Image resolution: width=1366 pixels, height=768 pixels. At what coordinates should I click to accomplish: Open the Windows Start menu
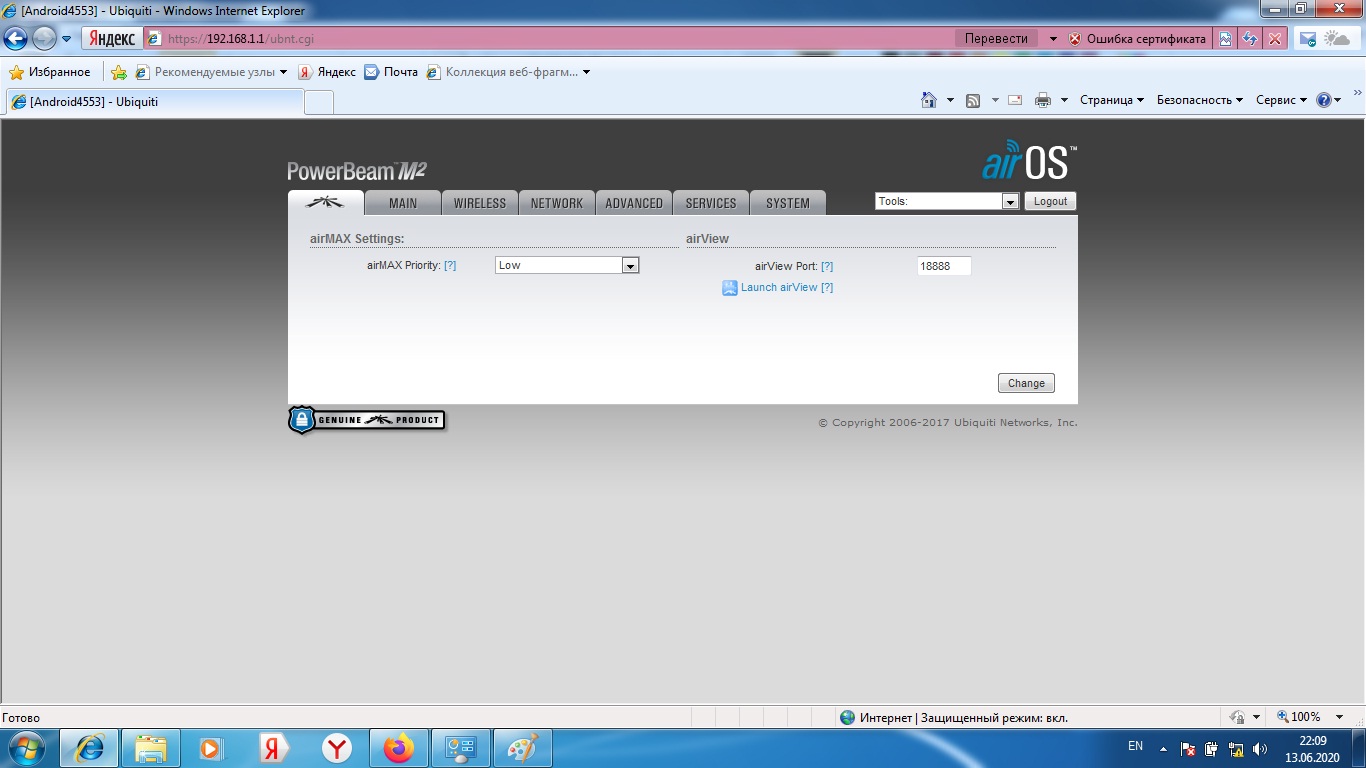click(24, 748)
